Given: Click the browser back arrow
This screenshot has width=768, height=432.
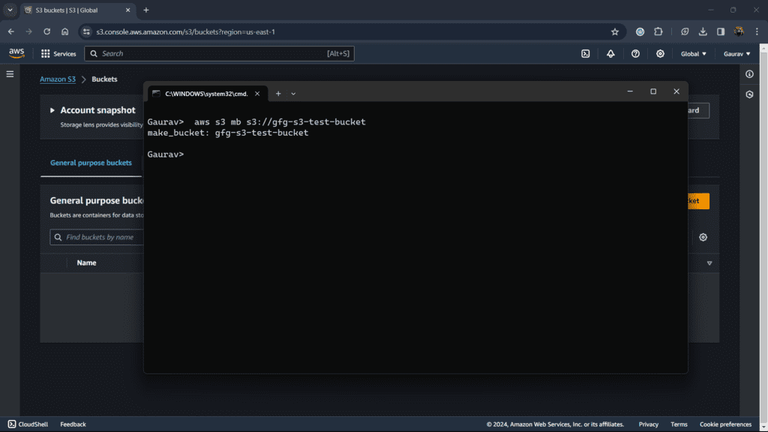Looking at the screenshot, I should click(x=11, y=31).
